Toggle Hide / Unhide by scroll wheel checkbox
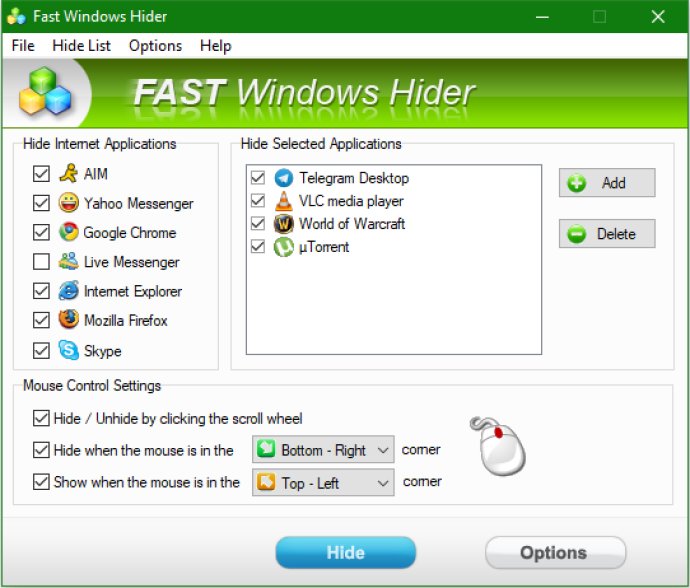This screenshot has width=690, height=588. pyautogui.click(x=41, y=418)
